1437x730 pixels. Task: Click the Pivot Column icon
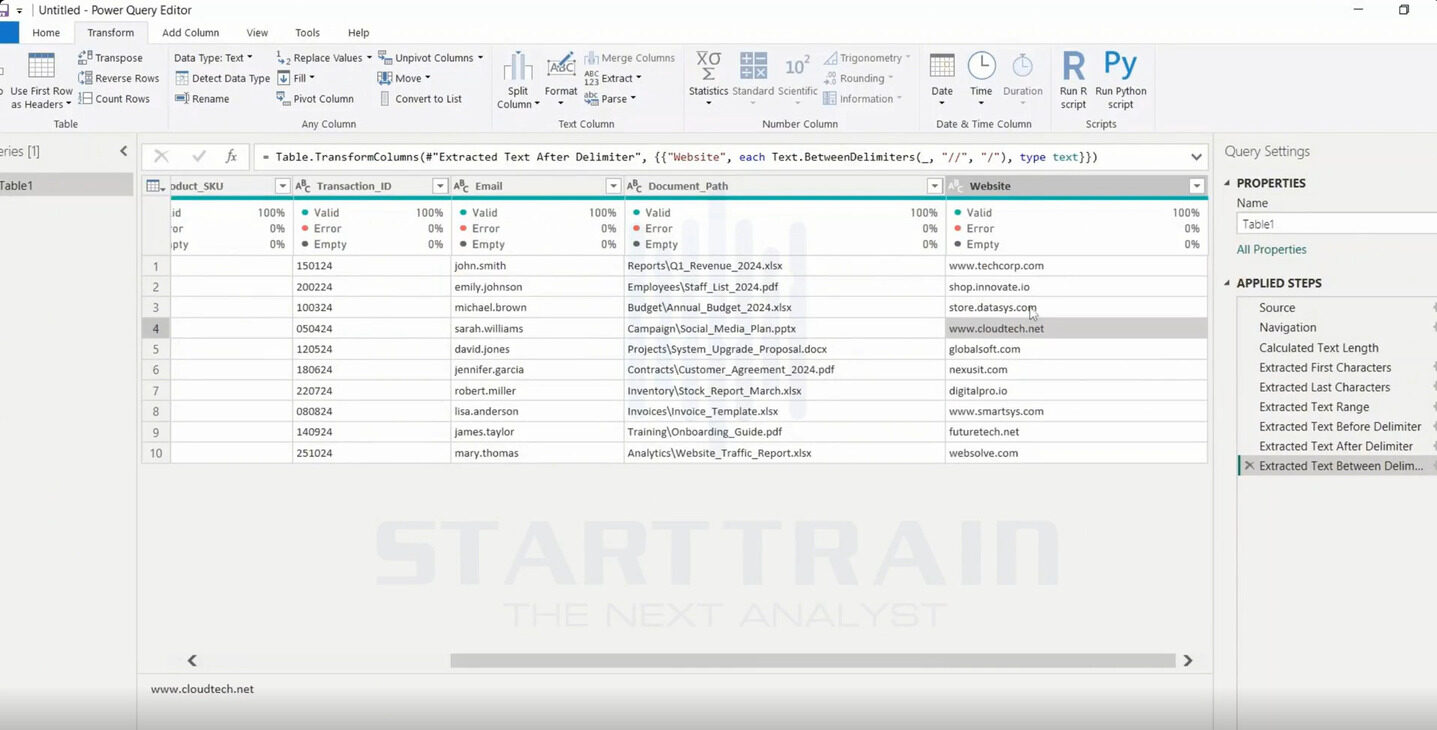(283, 99)
